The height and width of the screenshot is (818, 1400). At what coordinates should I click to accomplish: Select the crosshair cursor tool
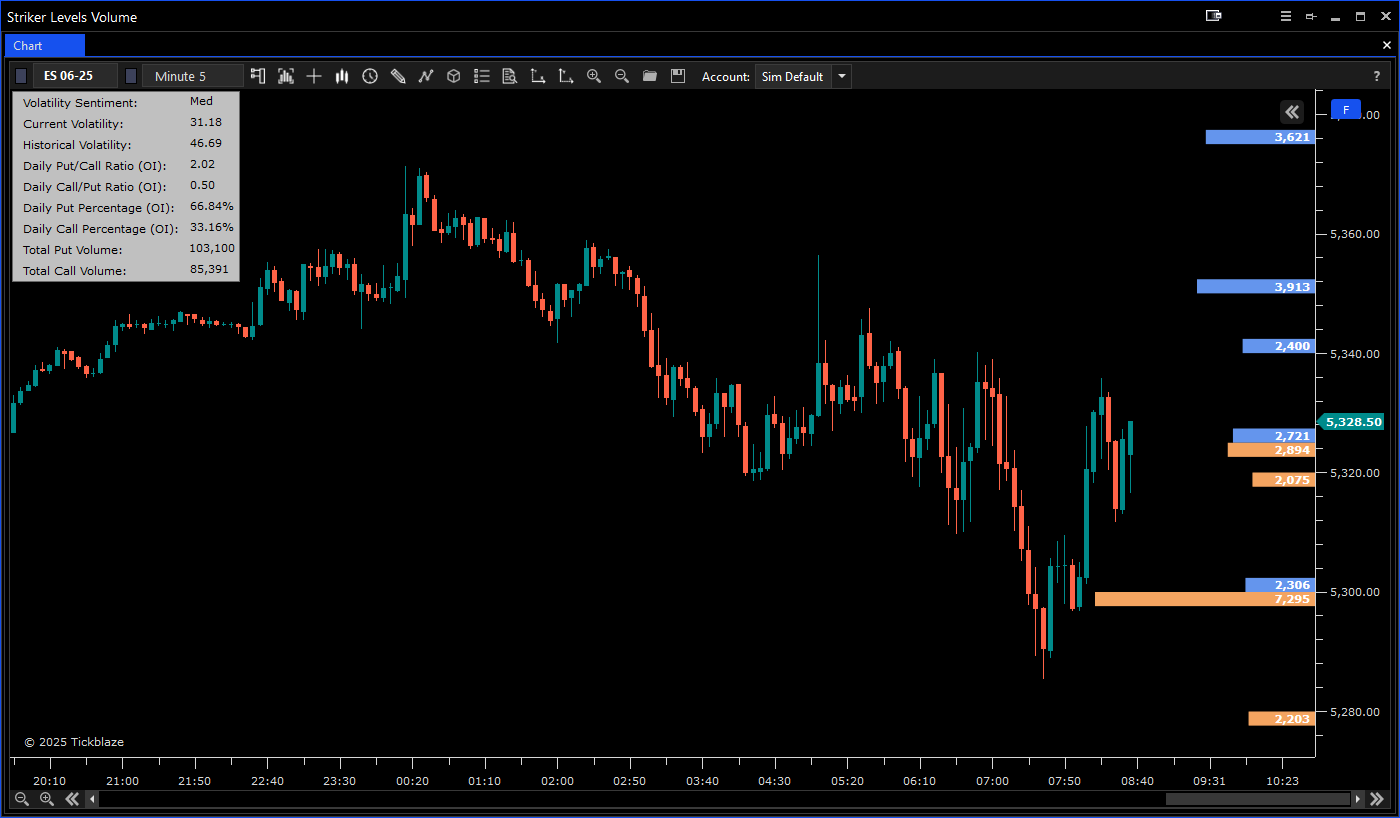(314, 76)
